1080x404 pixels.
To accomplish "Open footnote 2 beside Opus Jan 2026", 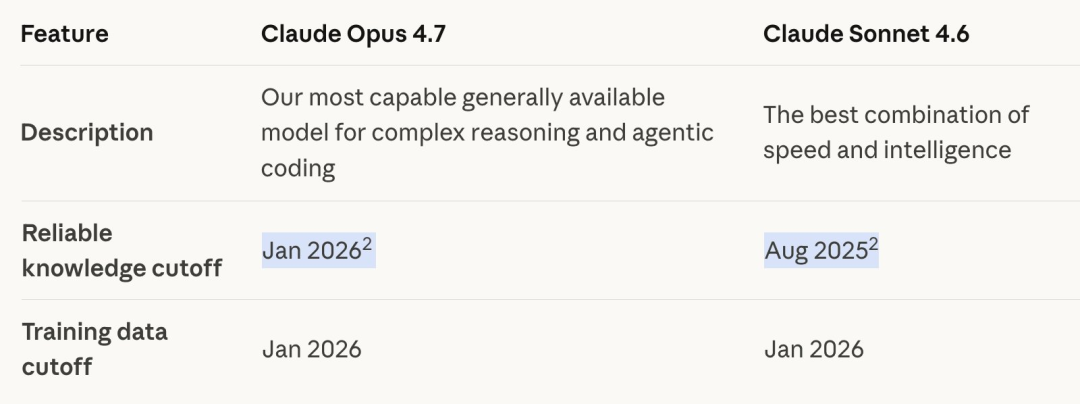I will tap(367, 242).
